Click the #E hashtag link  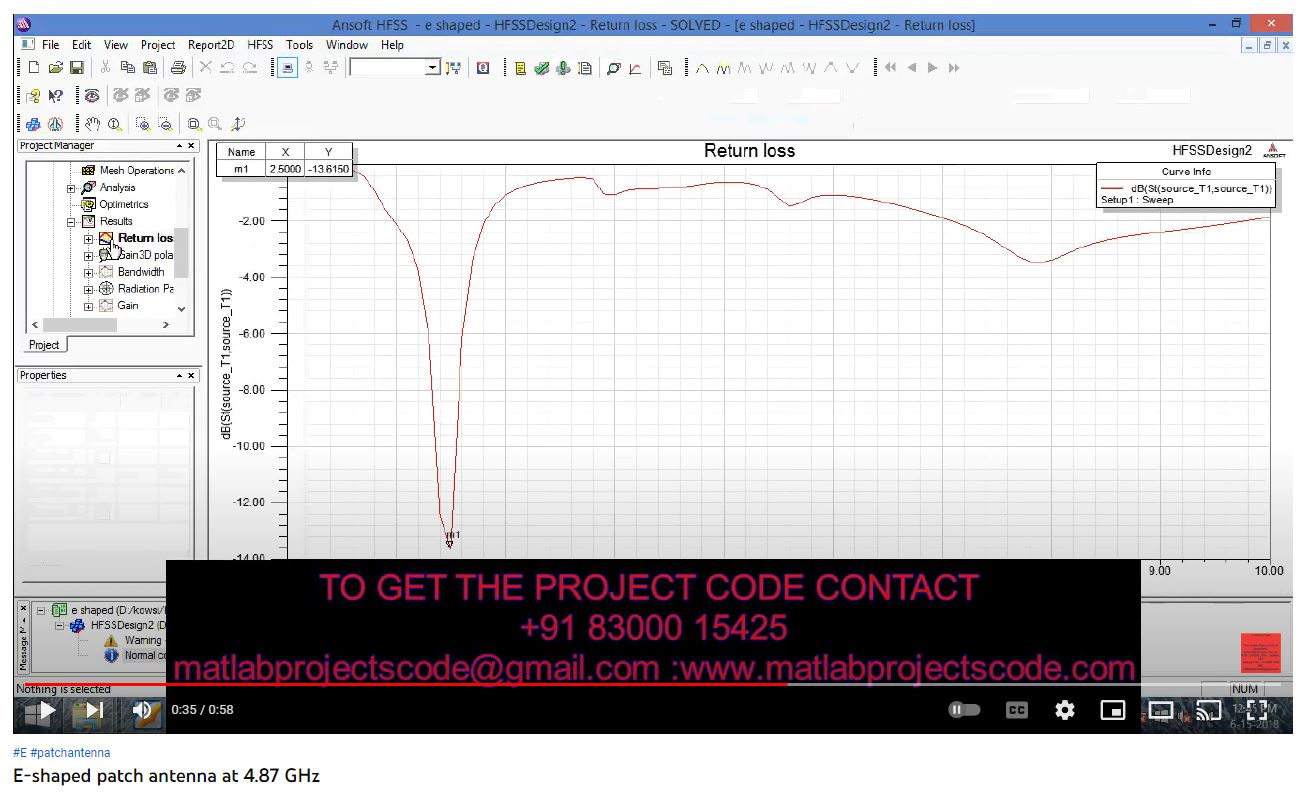click(x=19, y=753)
